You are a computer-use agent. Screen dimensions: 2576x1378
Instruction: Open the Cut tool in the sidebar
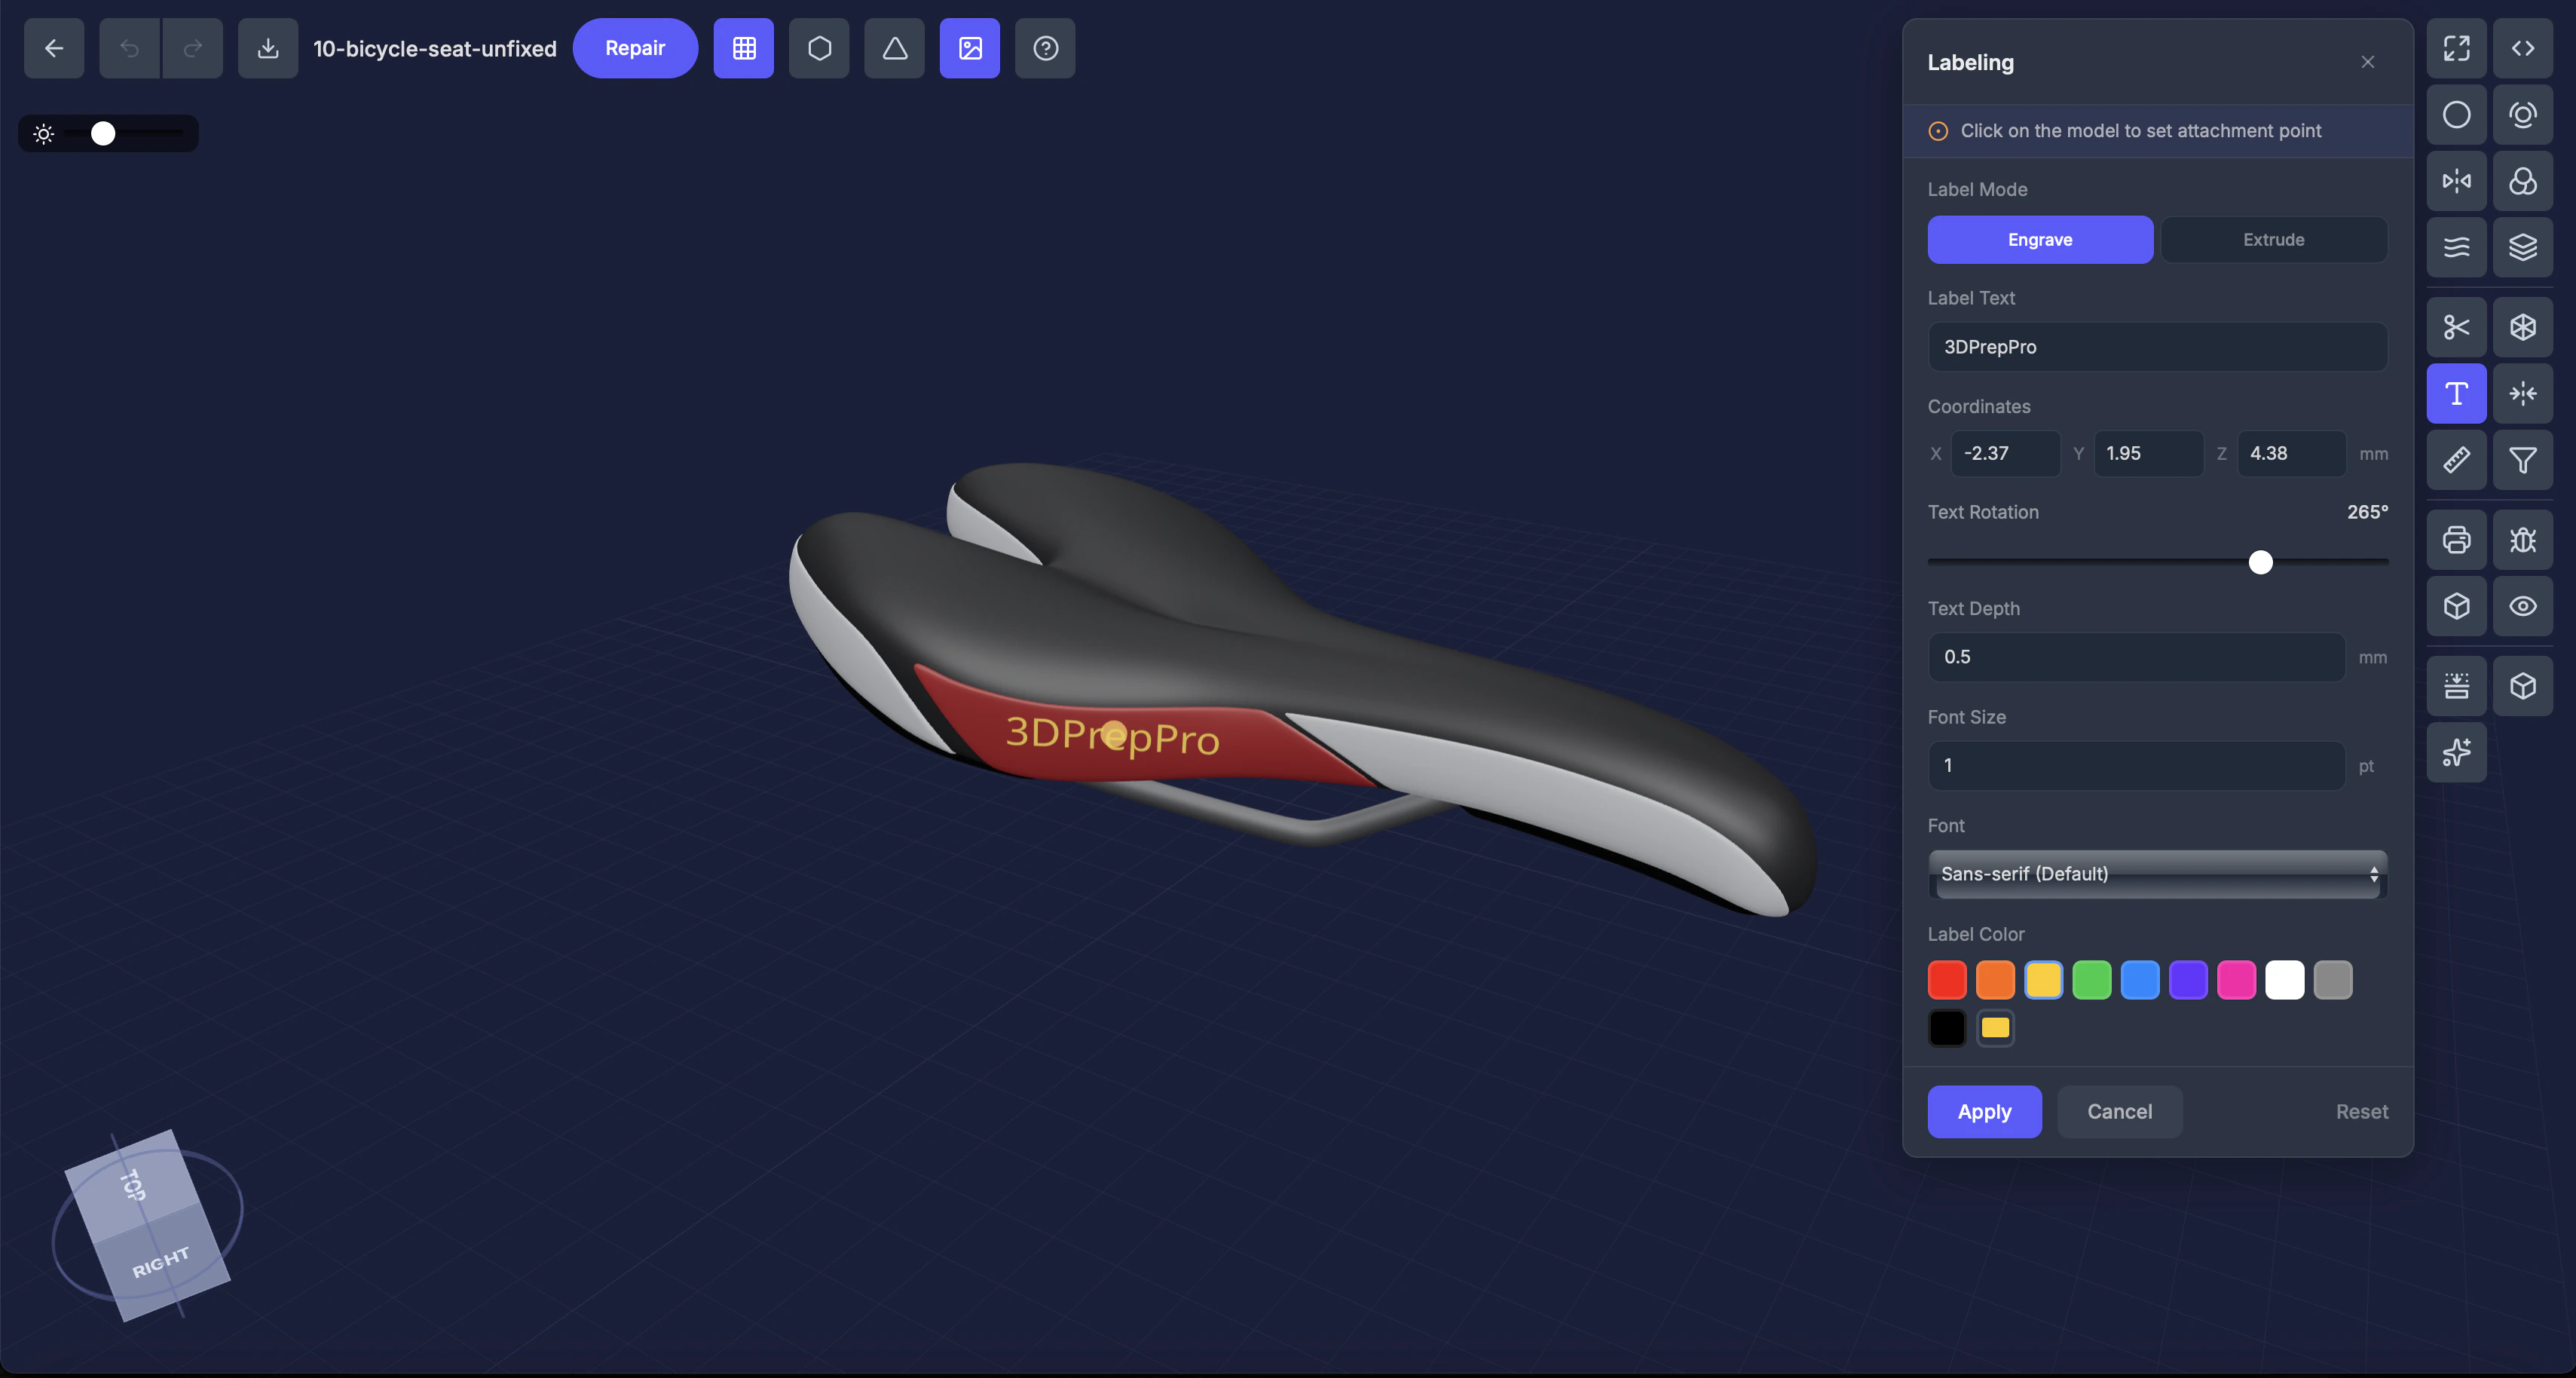click(x=2456, y=327)
